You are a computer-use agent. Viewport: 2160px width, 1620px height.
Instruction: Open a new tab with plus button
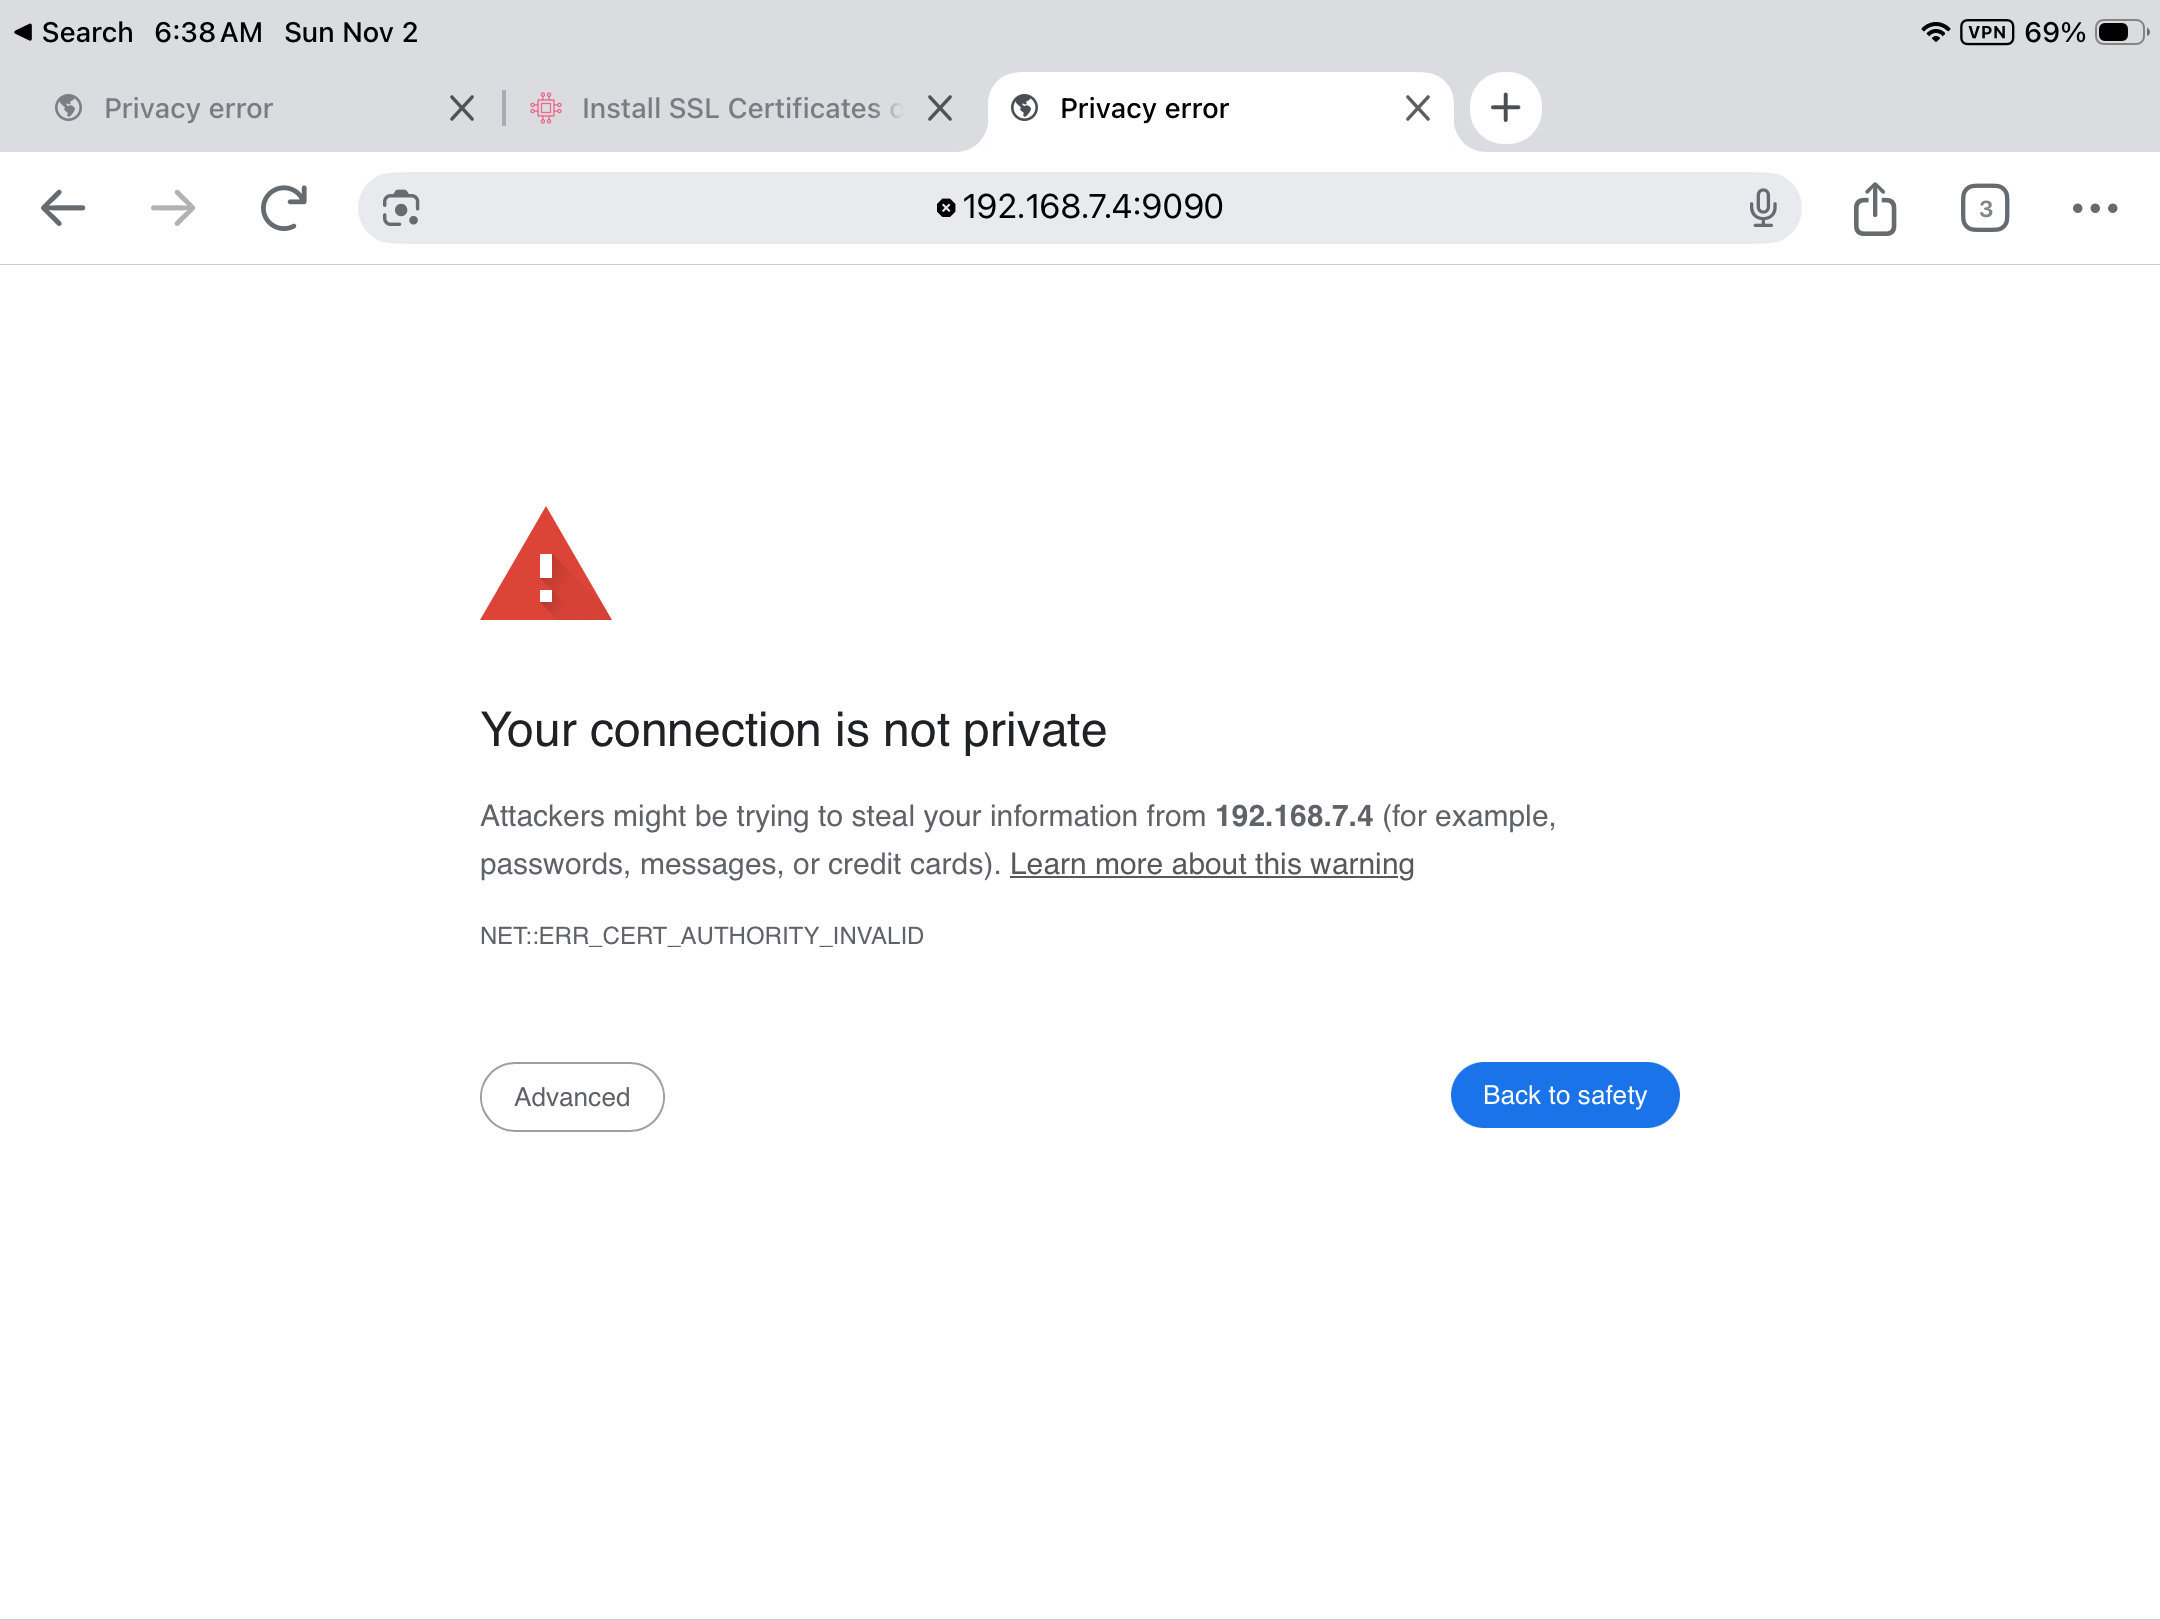tap(1506, 108)
